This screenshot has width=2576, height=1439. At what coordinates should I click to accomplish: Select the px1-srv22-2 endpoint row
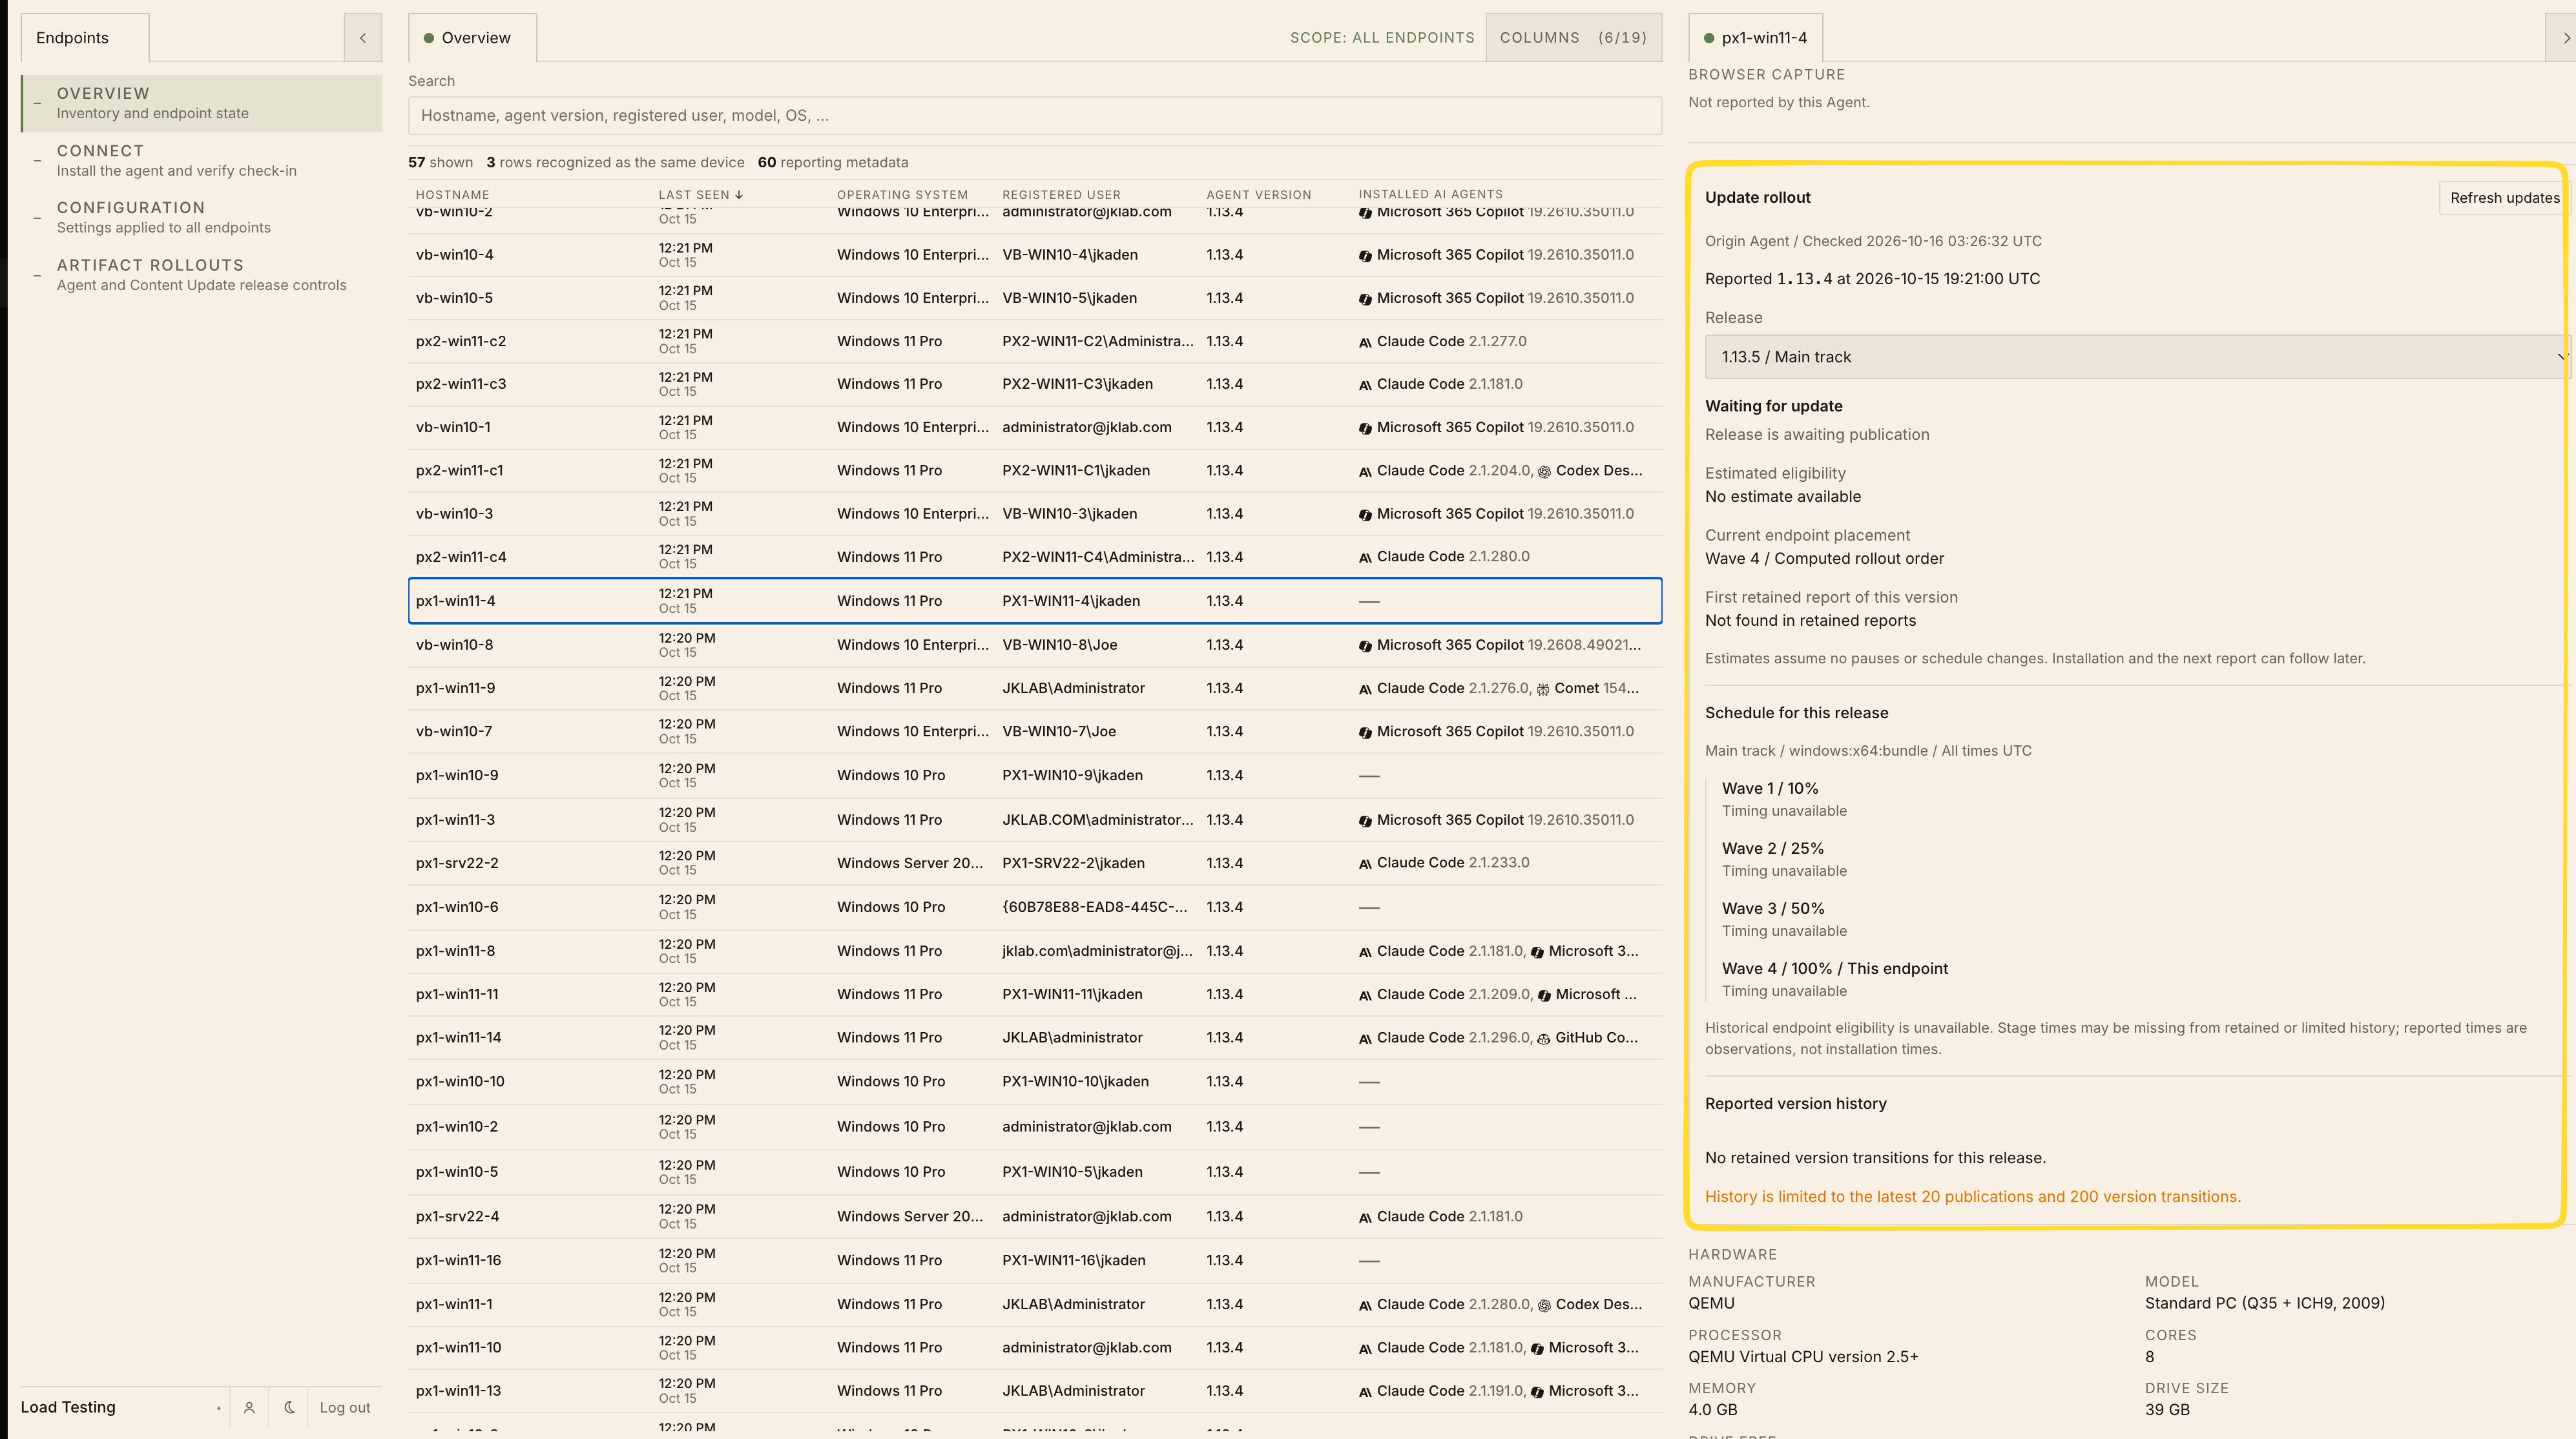point(1035,863)
